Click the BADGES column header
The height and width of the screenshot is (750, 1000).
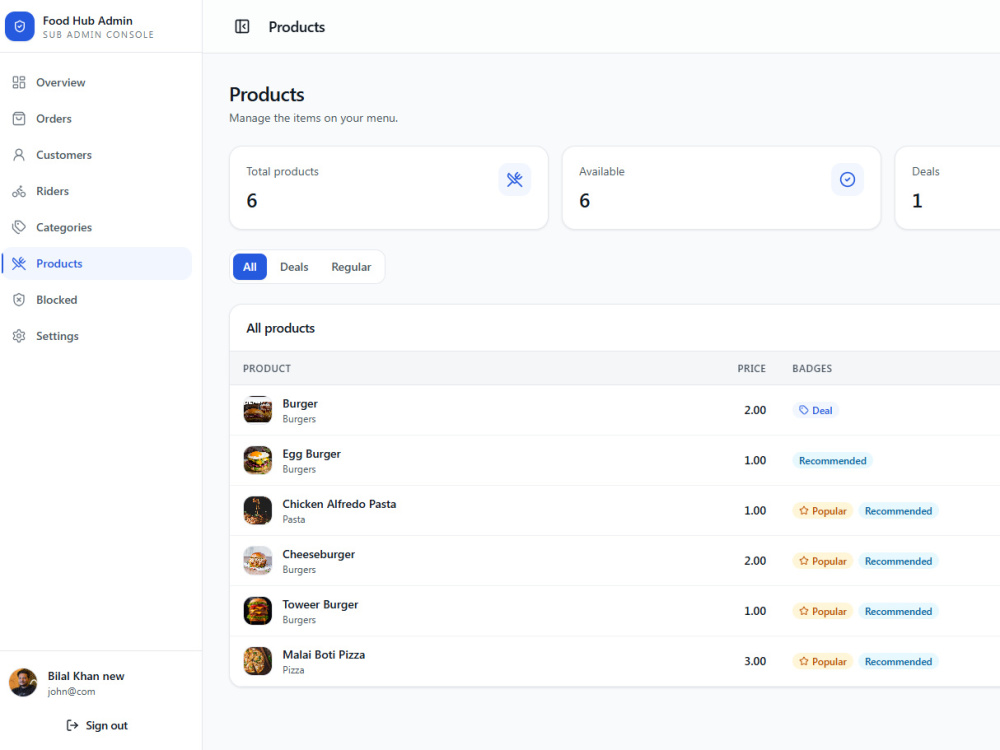(x=812, y=369)
